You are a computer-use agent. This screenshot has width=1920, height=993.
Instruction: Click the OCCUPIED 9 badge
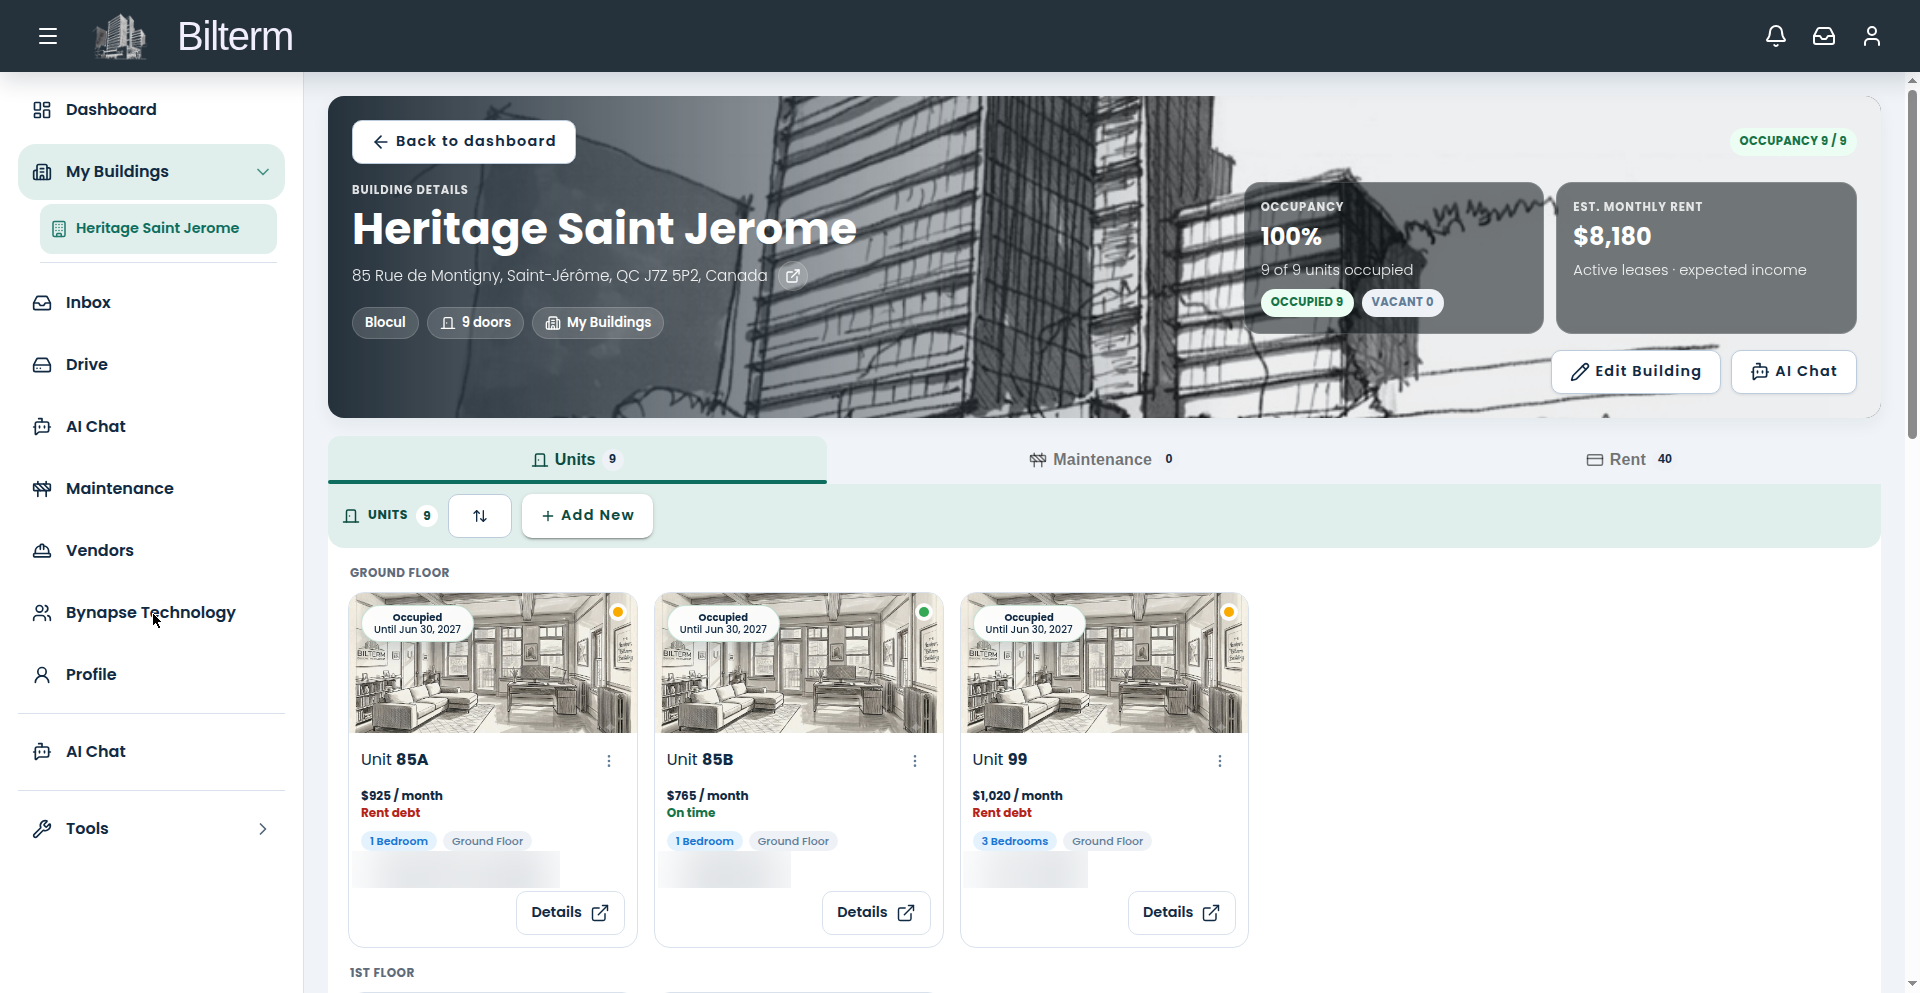(x=1307, y=303)
